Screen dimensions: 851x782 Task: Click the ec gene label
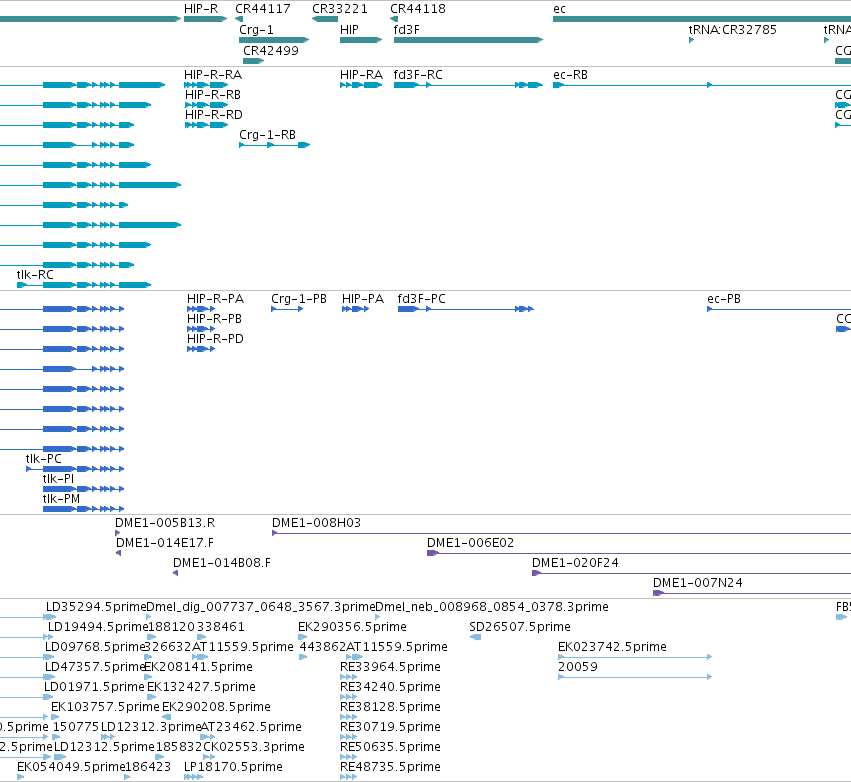[559, 9]
